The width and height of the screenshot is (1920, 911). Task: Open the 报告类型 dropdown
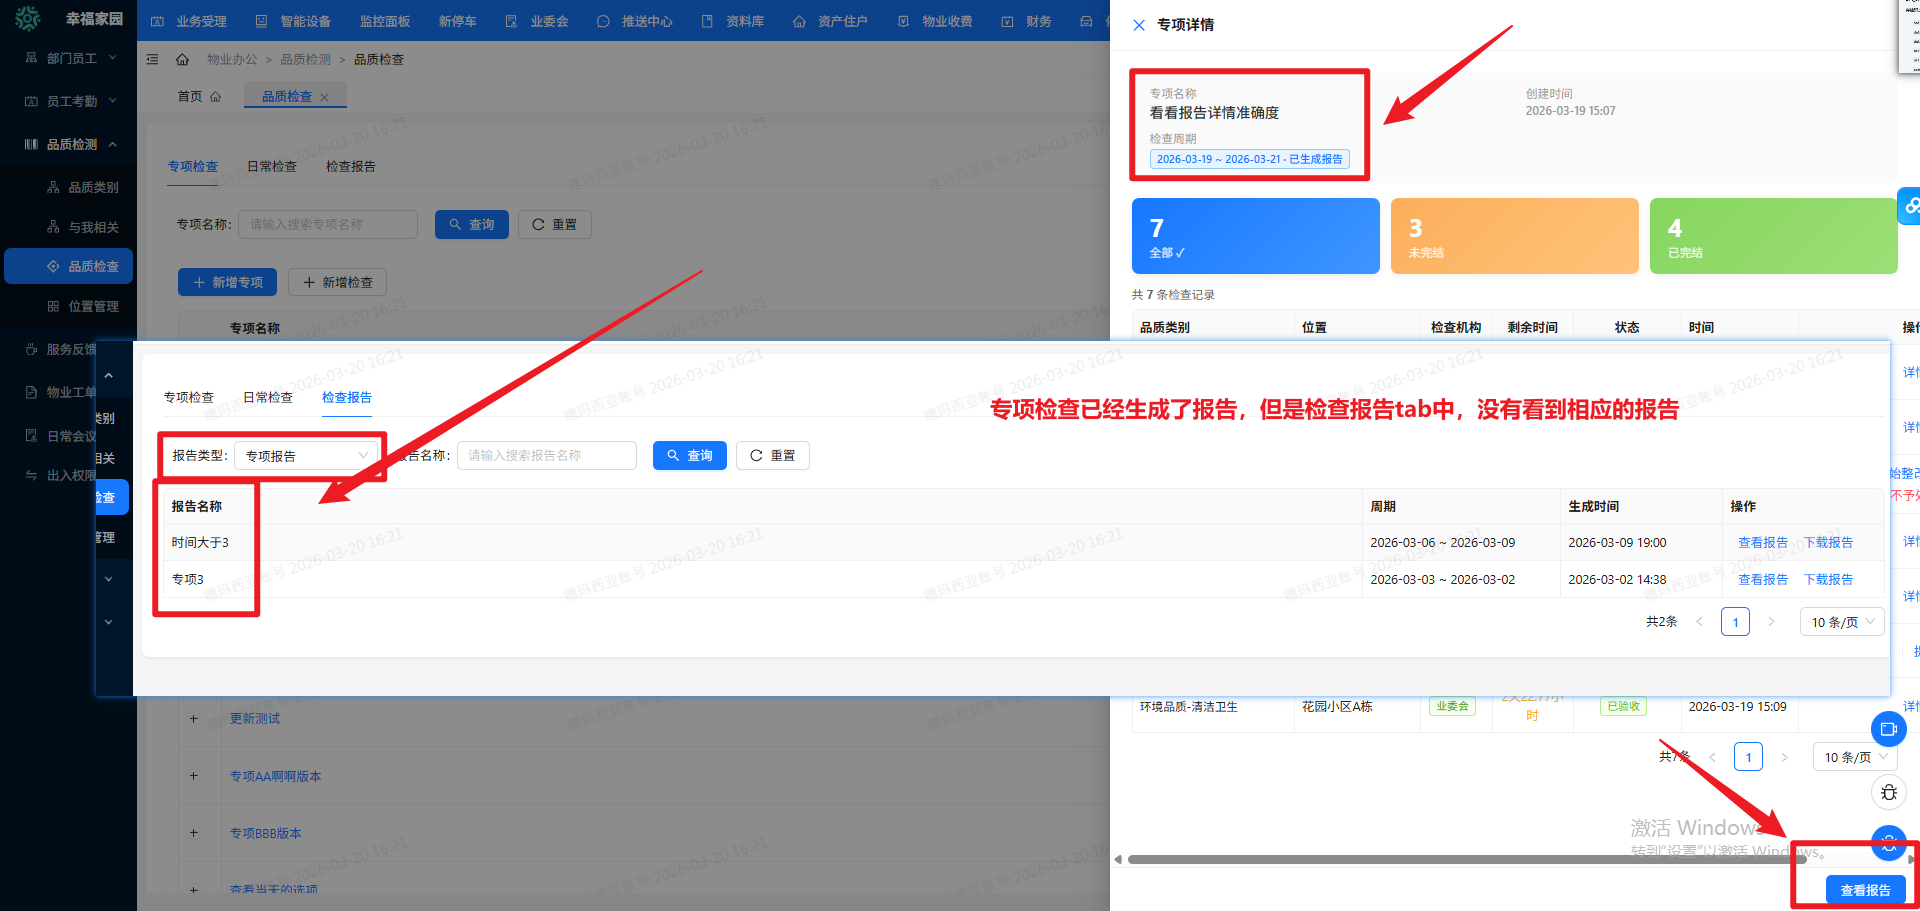point(306,456)
